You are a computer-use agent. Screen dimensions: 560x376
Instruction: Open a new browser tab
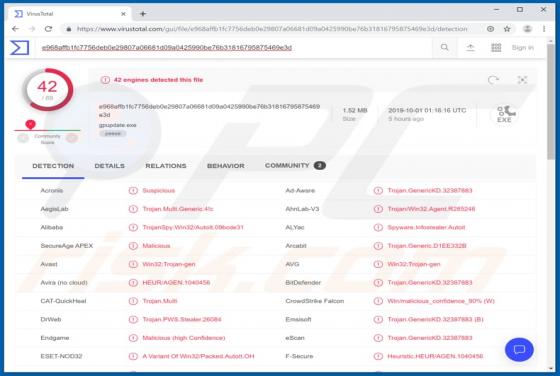click(143, 14)
